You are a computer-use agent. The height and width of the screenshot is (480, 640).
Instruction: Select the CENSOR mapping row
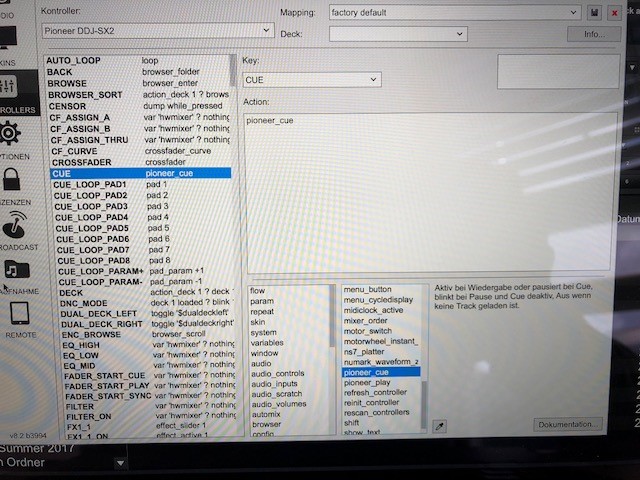point(140,106)
